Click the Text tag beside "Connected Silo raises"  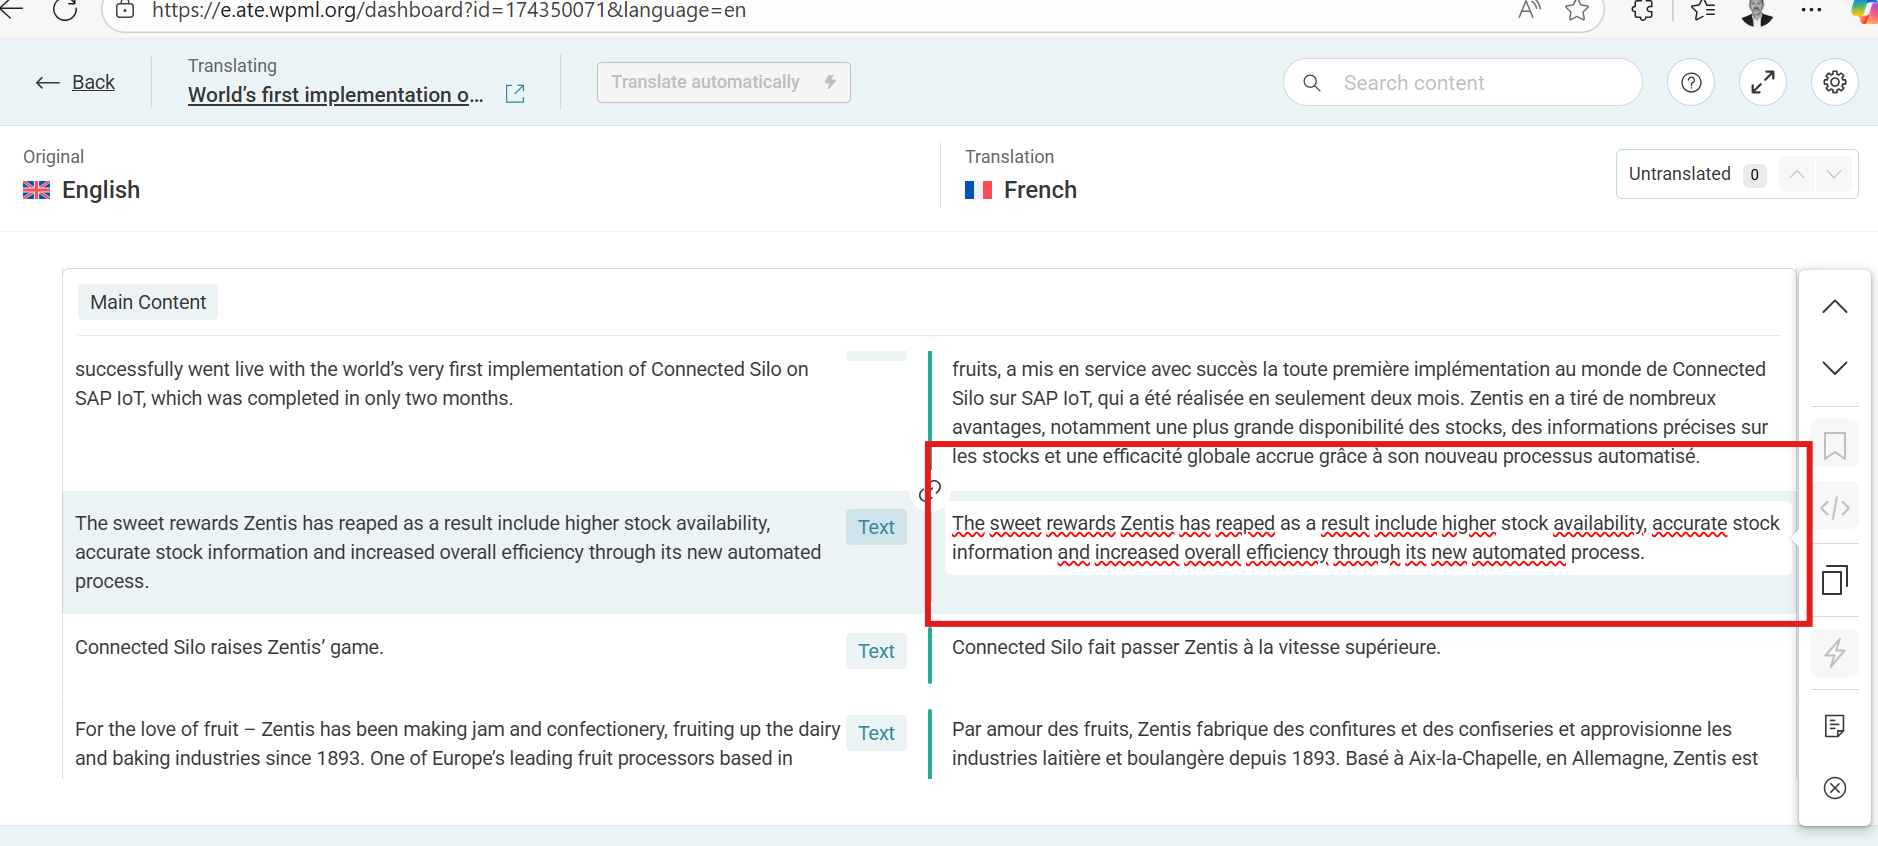(876, 651)
